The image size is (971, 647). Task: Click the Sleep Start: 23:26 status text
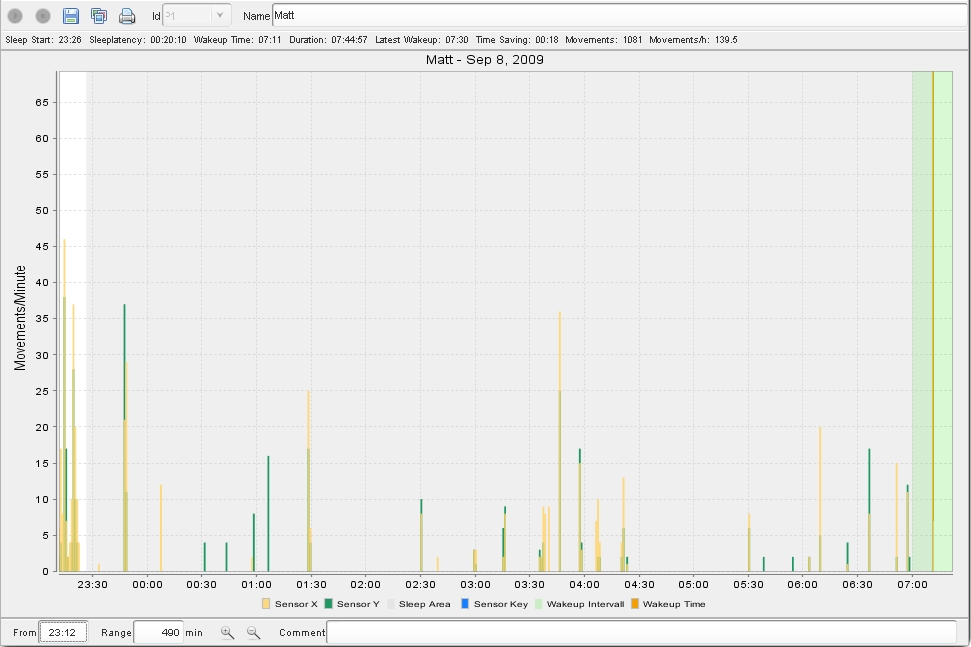pyautogui.click(x=43, y=40)
